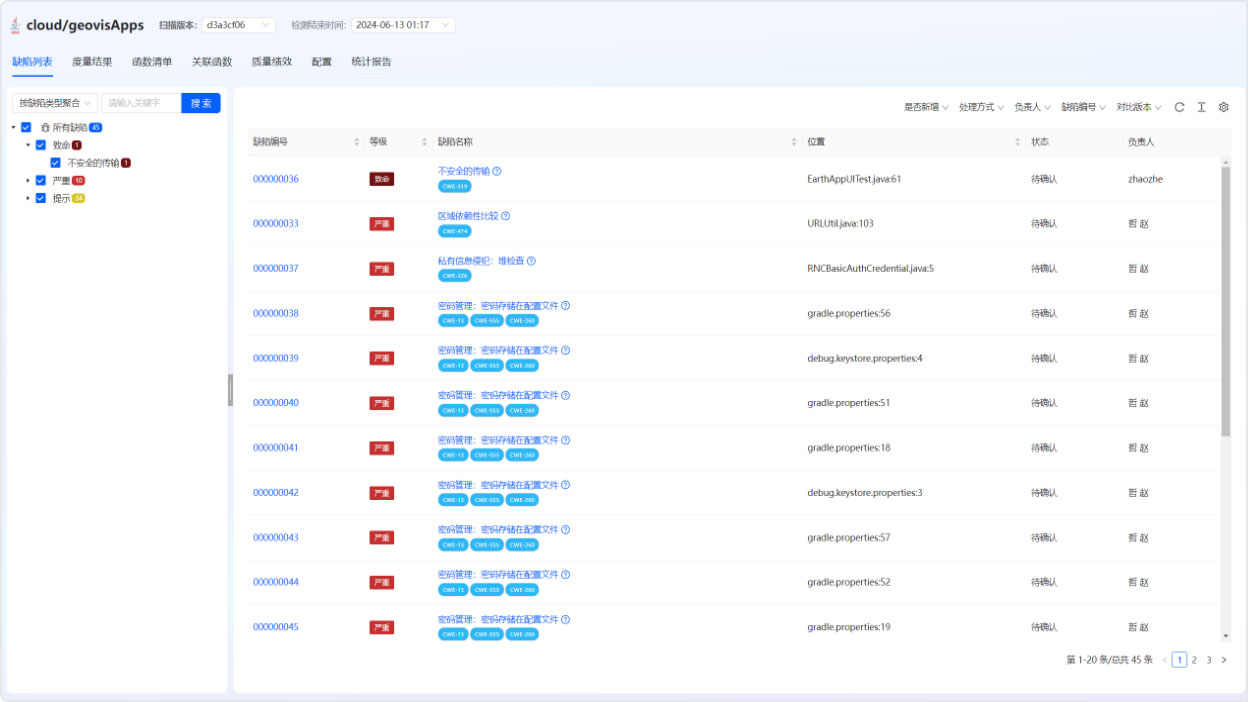Click the CWE-319 tag

click(x=455, y=186)
